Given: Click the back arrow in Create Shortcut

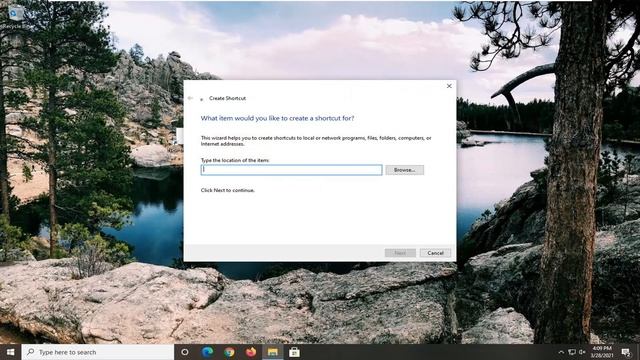Looking at the screenshot, I should coord(190,98).
